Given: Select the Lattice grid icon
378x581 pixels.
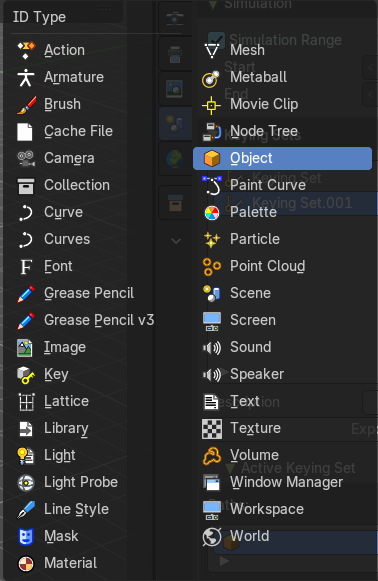Looking at the screenshot, I should [26, 402].
